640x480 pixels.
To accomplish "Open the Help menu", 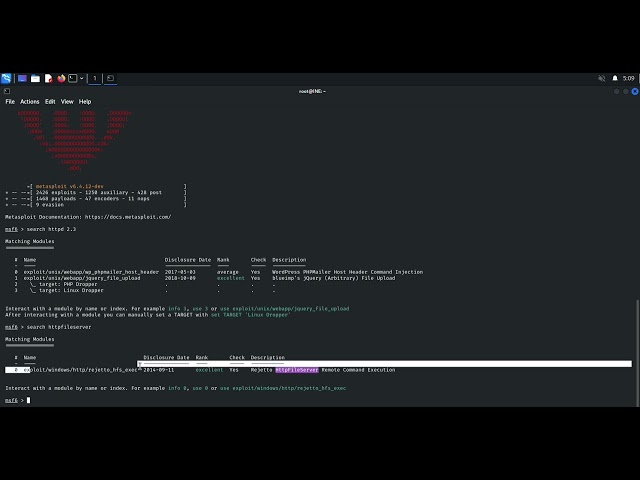I will click(x=85, y=102).
